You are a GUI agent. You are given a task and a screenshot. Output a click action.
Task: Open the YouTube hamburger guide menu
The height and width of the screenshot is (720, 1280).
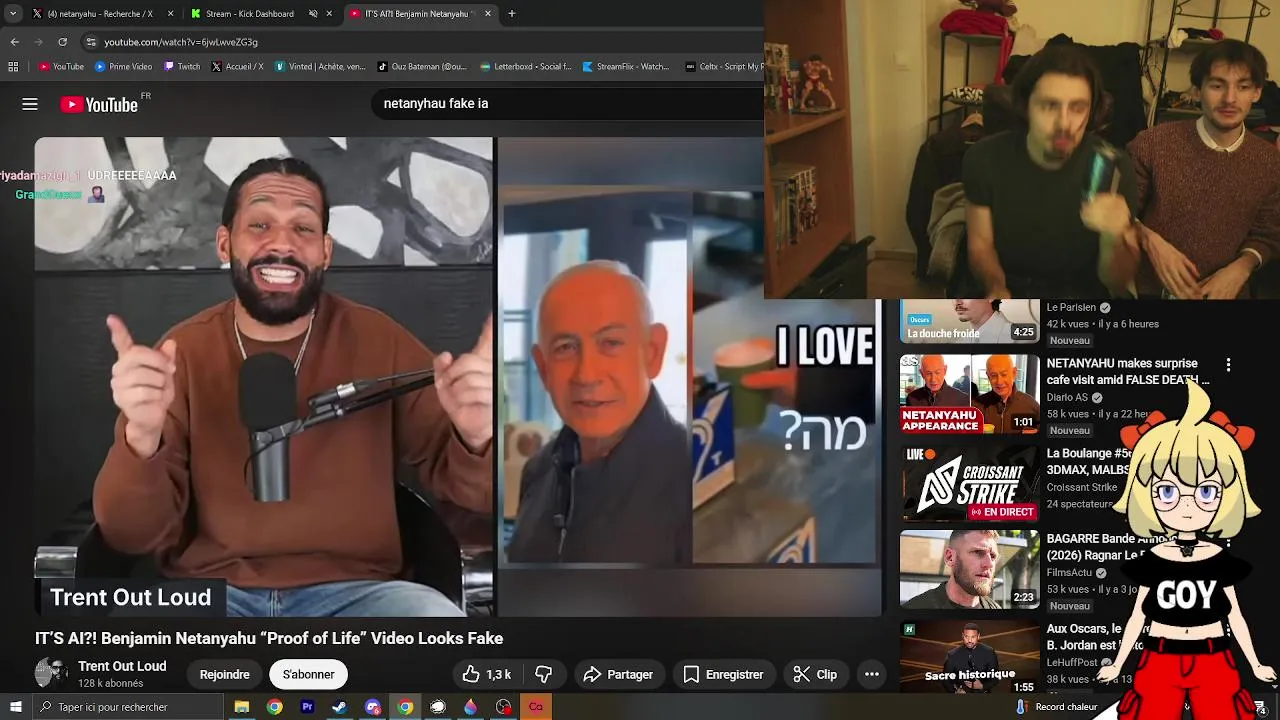click(30, 104)
